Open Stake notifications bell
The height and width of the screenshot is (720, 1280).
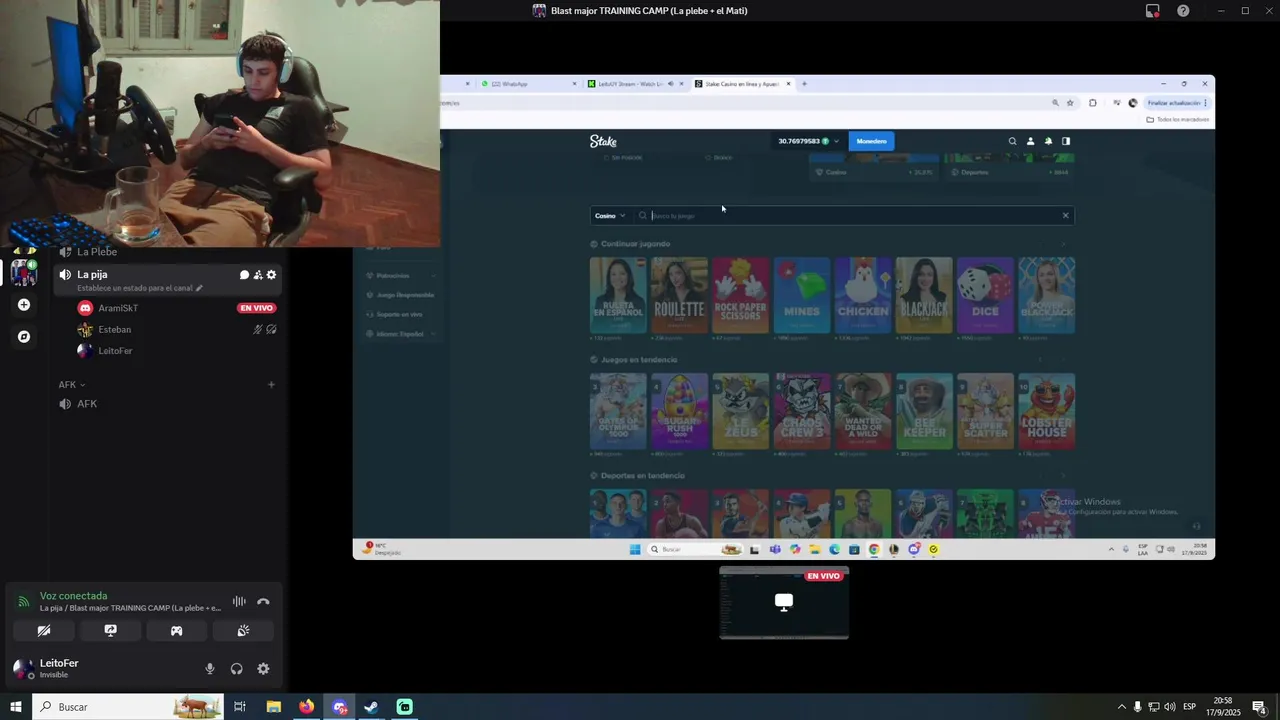click(x=1048, y=141)
